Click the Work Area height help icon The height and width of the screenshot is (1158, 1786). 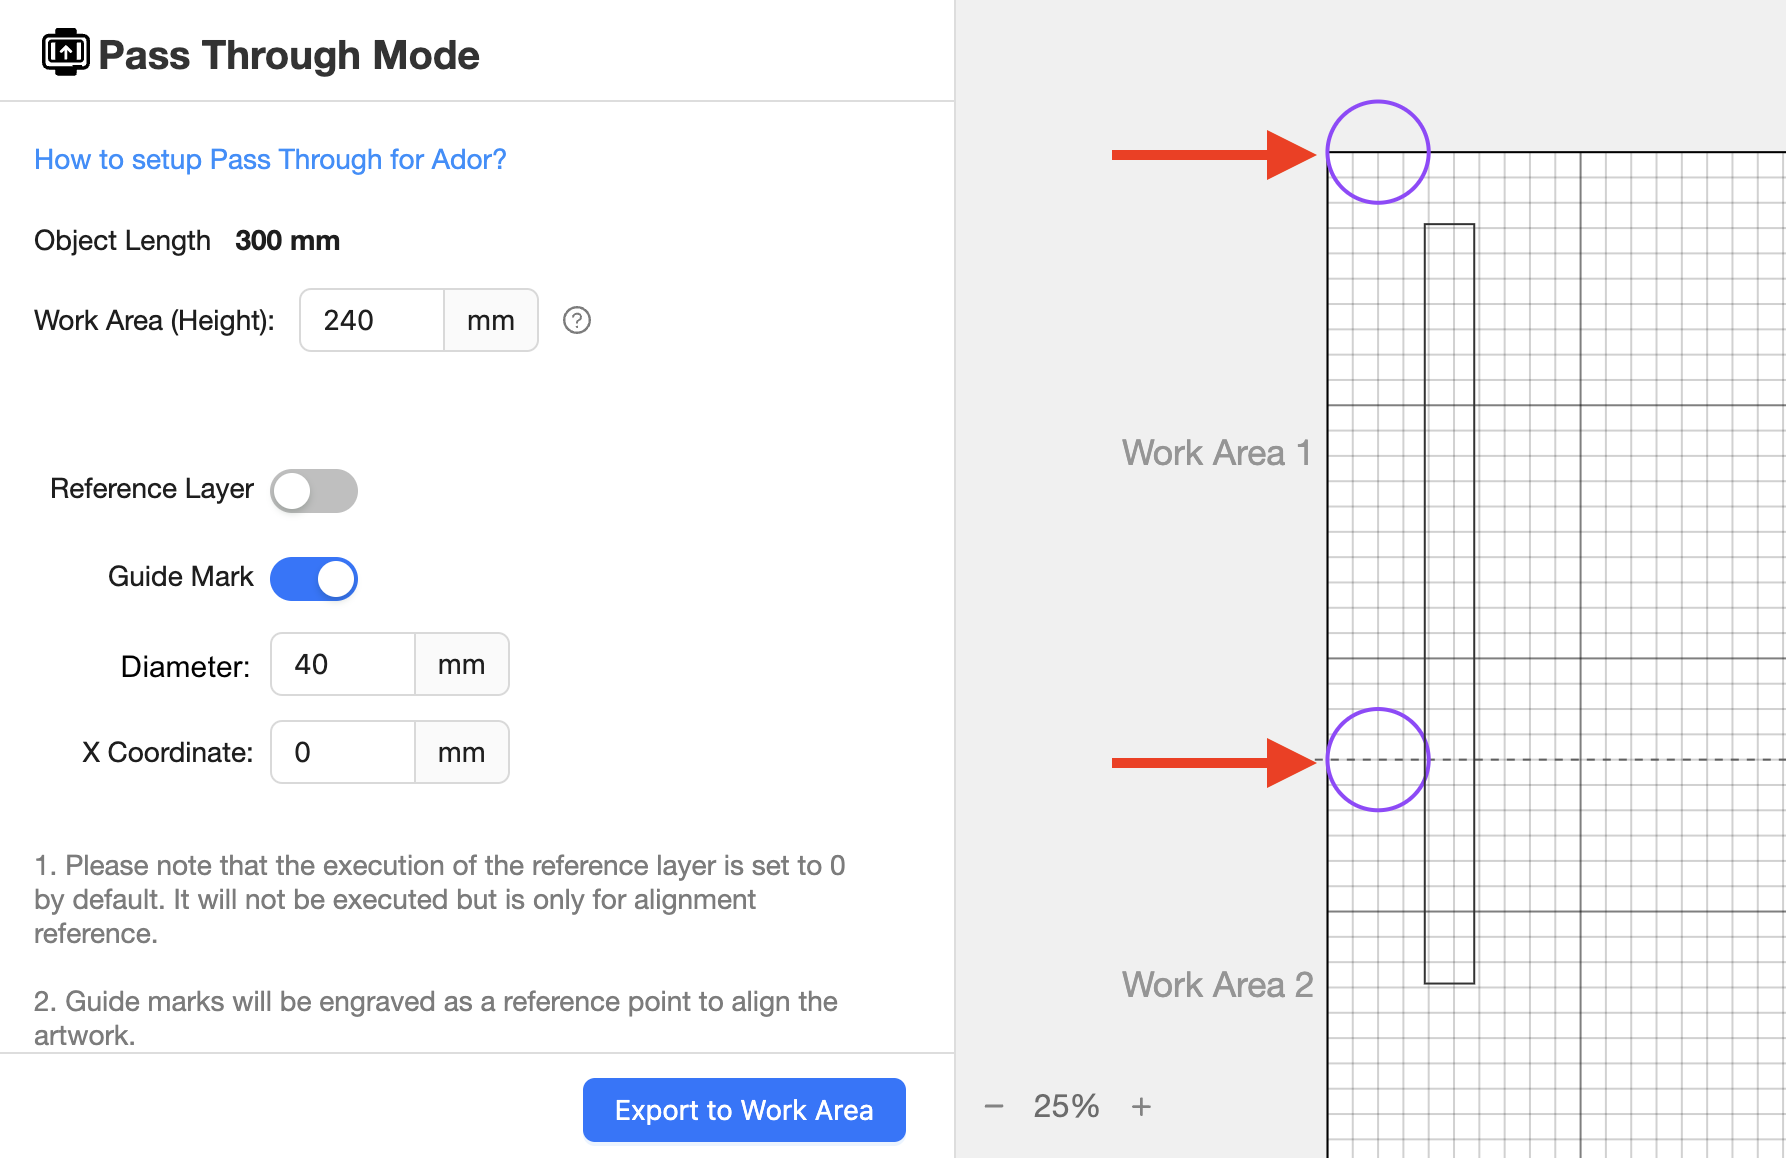coord(577,320)
